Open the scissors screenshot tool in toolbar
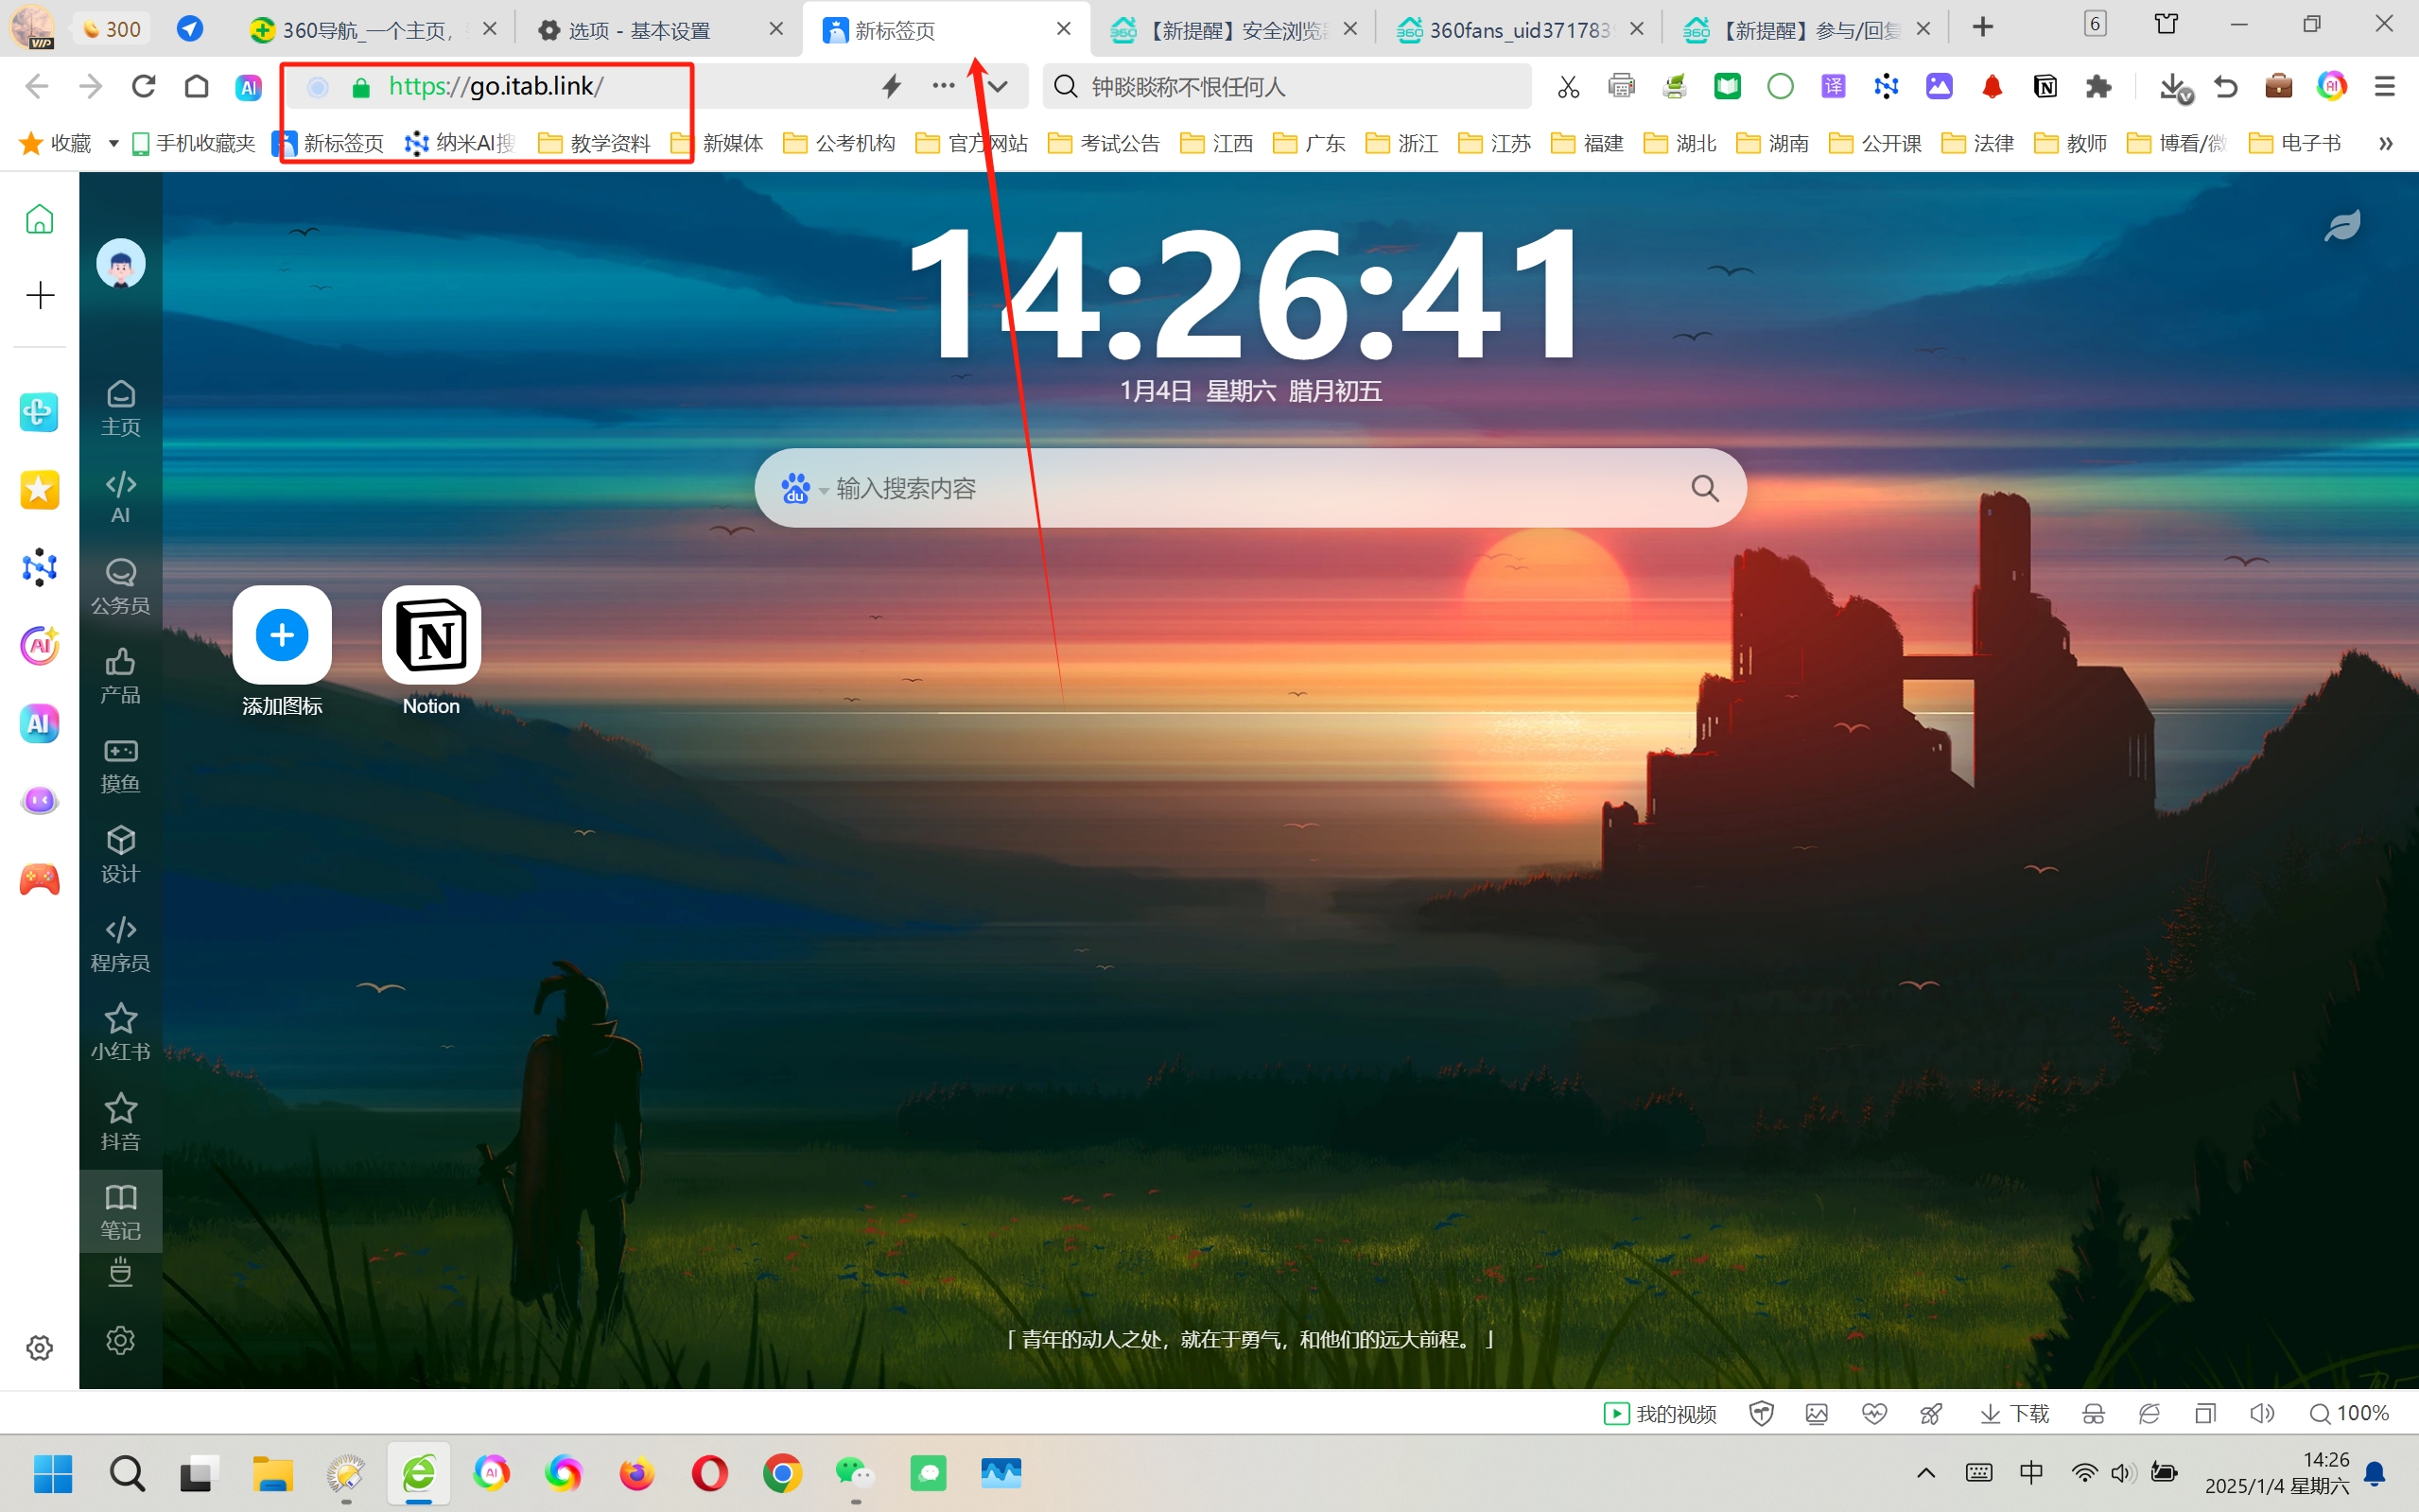 point(1568,87)
